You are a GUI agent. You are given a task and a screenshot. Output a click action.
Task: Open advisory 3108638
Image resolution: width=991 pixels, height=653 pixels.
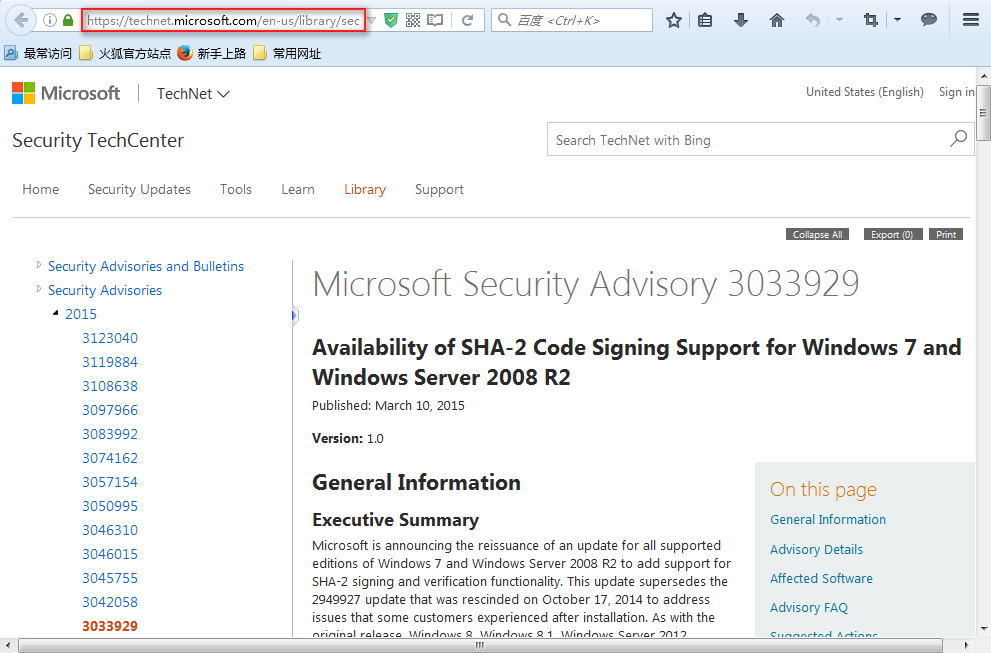[x=110, y=386]
